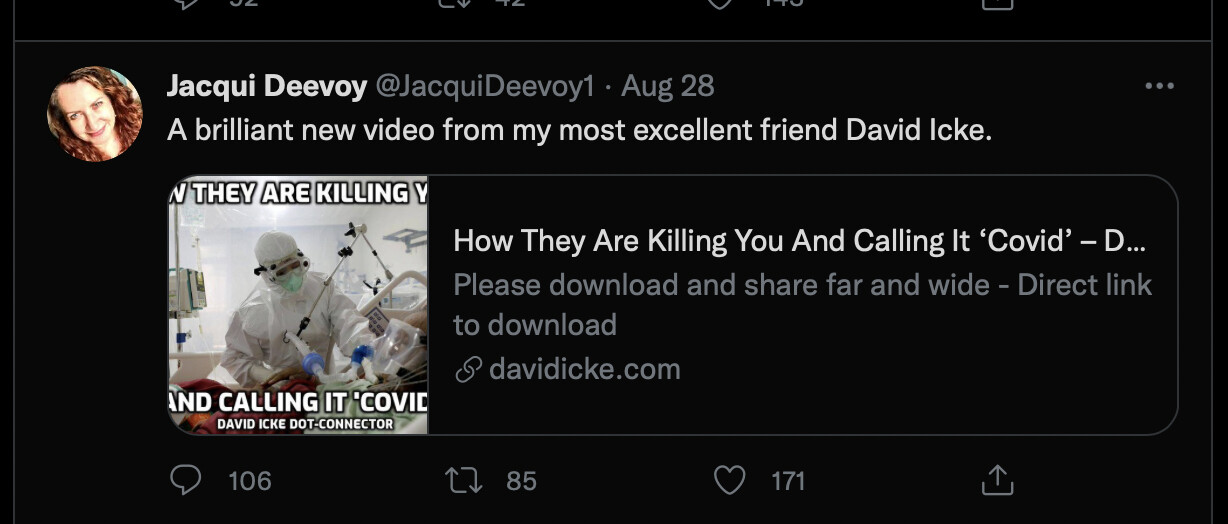This screenshot has width=1228, height=524.
Task: Like the tweet with the heart icon
Action: coord(730,481)
